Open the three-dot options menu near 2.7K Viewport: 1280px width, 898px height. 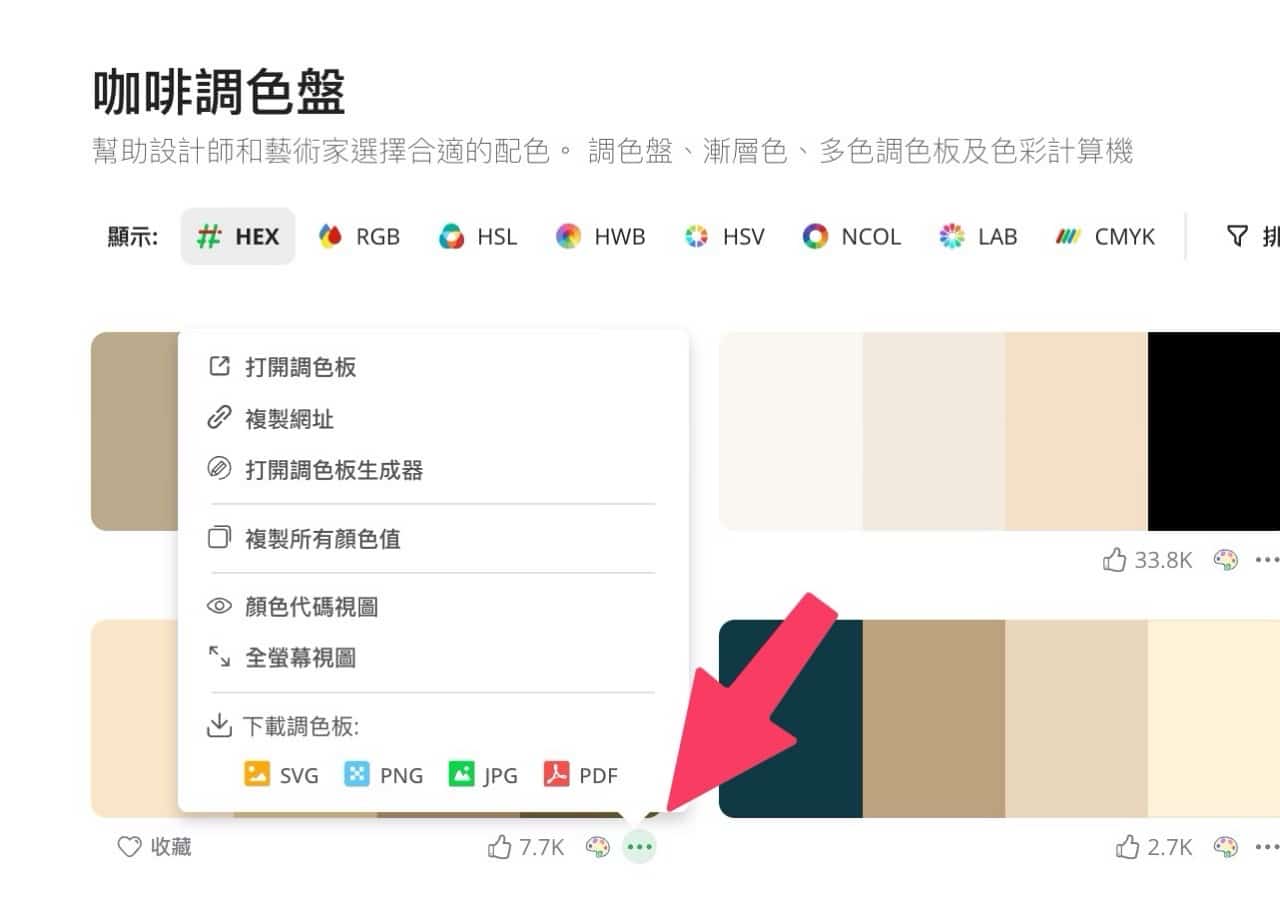(x=1265, y=846)
